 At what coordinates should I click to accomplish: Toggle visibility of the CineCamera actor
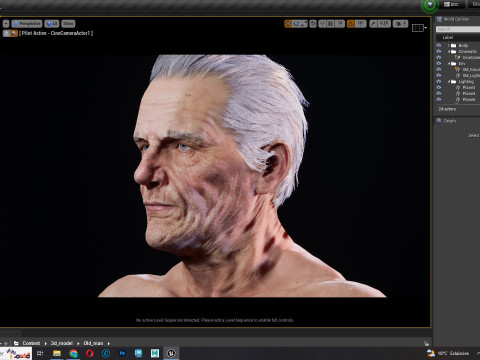click(439, 57)
